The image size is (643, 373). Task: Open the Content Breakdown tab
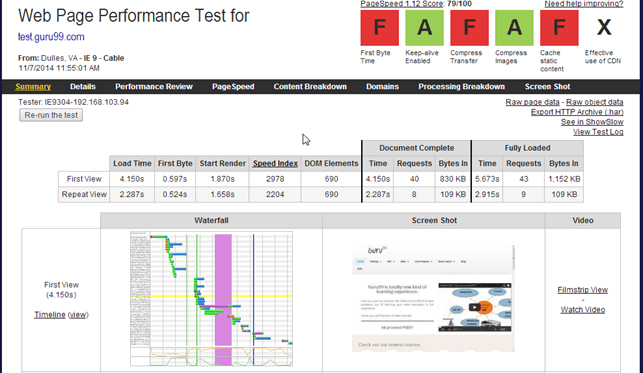[x=310, y=86]
